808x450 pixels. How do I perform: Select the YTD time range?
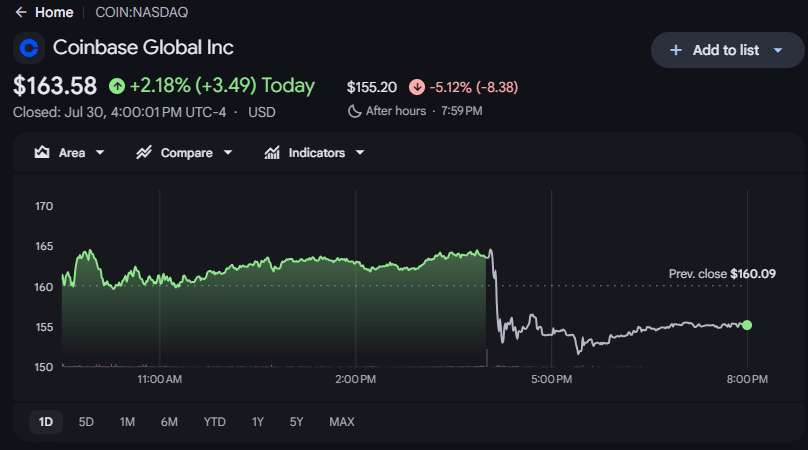click(214, 422)
